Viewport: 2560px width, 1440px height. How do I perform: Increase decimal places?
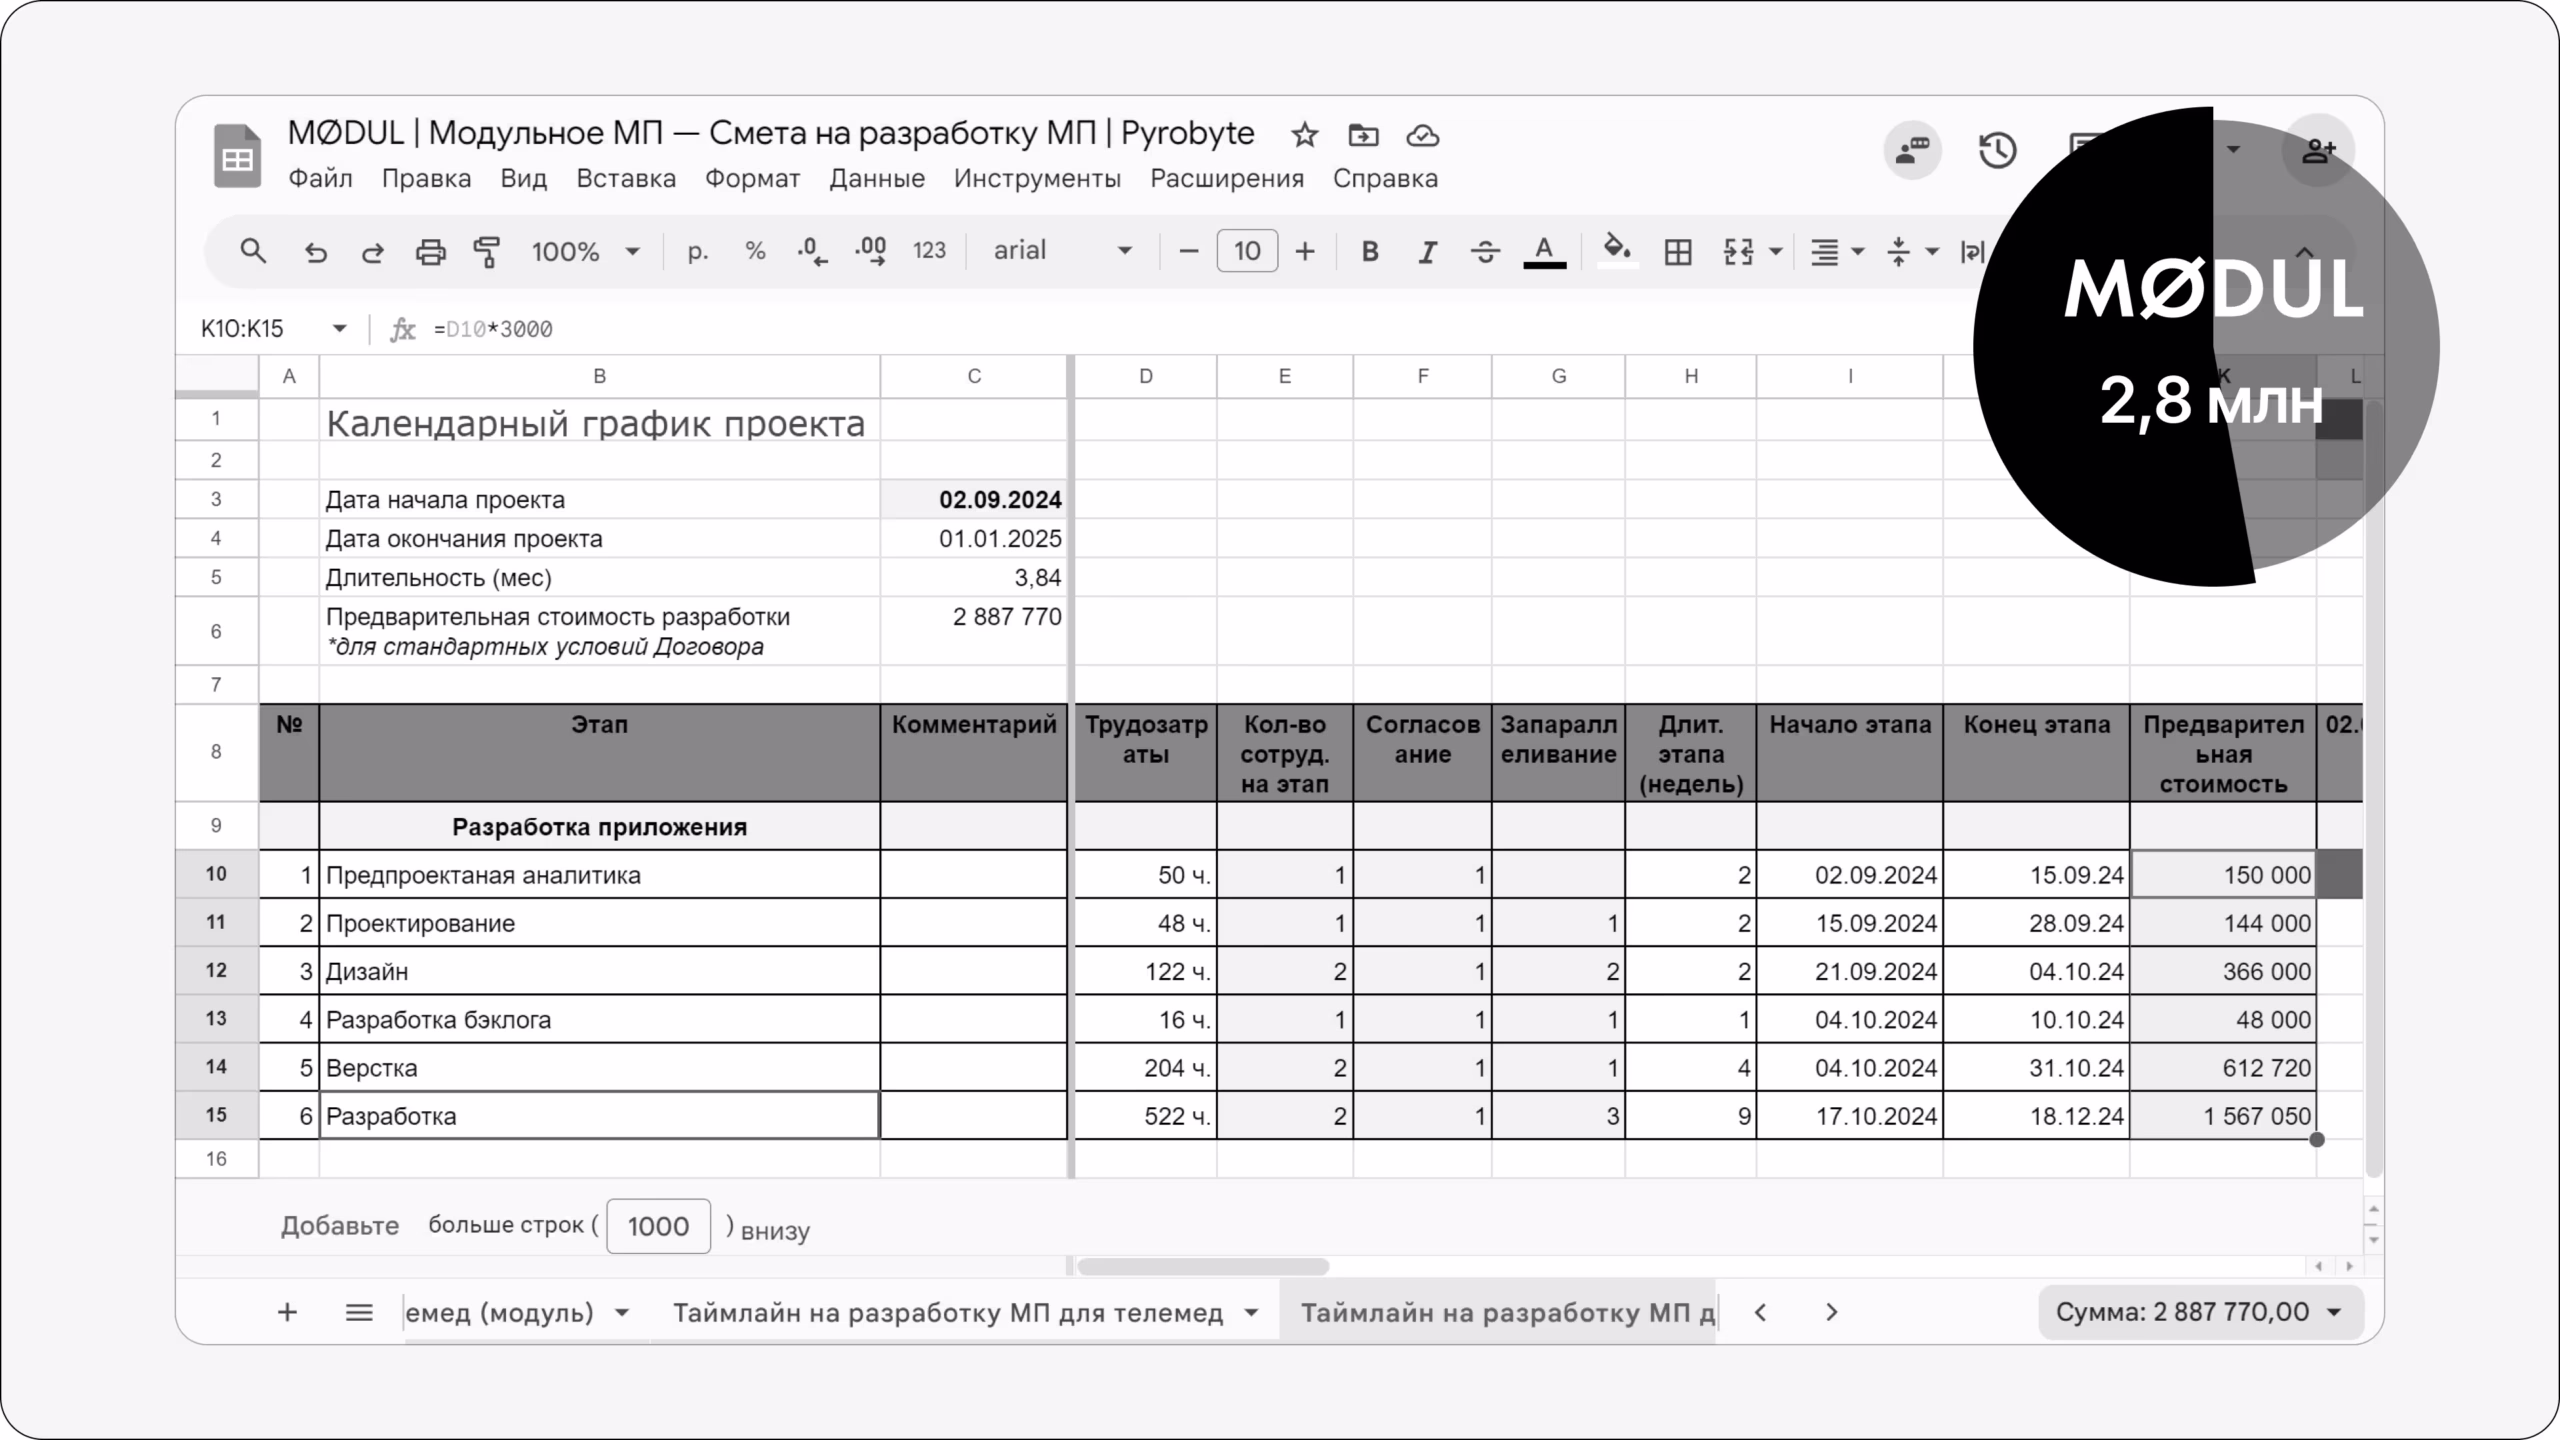coord(871,251)
